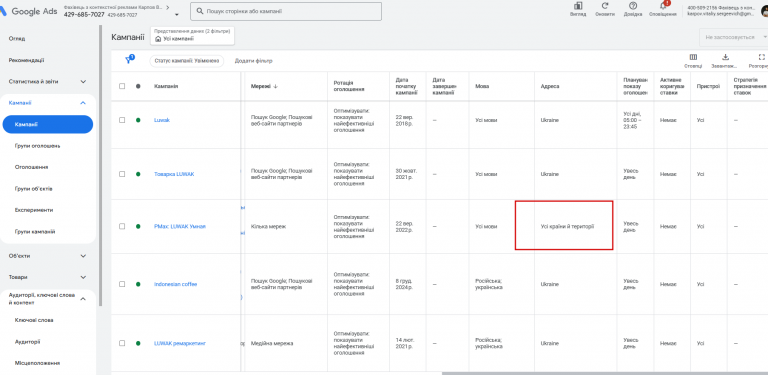Open the Не застосовується dropdown
Viewport: 768px width, 375px height.
click(x=734, y=37)
